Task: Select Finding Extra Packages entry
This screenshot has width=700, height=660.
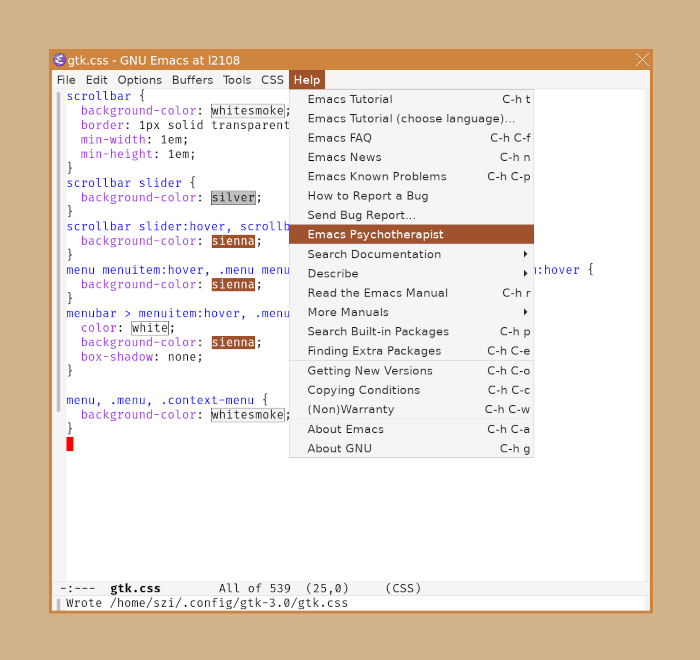Action: click(374, 351)
